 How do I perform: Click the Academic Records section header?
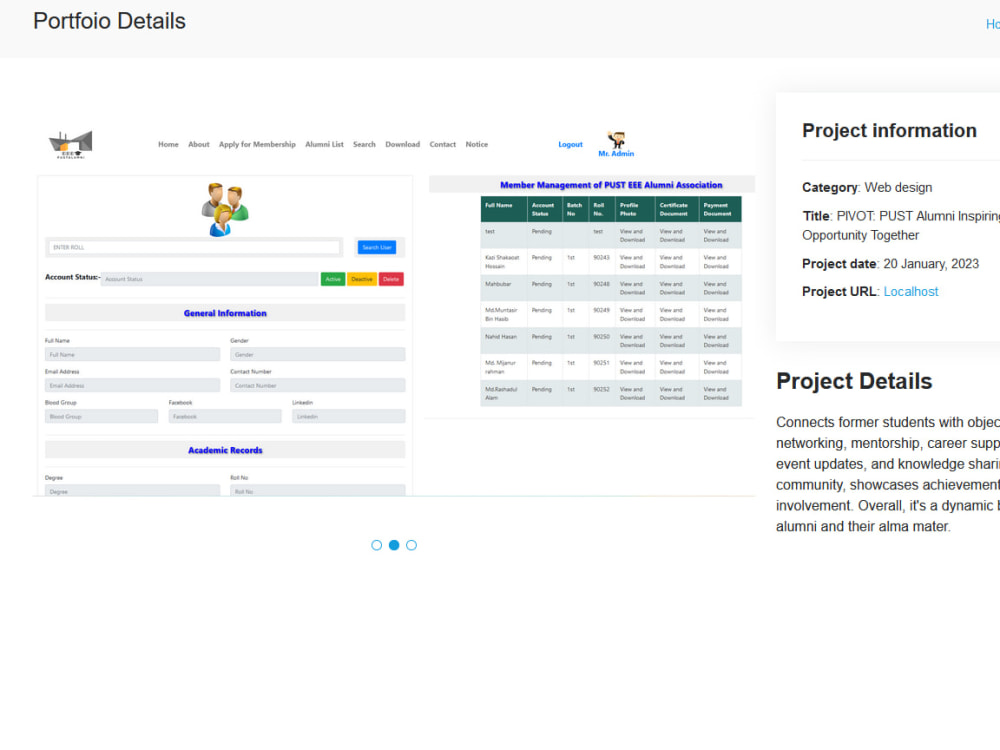(x=225, y=450)
